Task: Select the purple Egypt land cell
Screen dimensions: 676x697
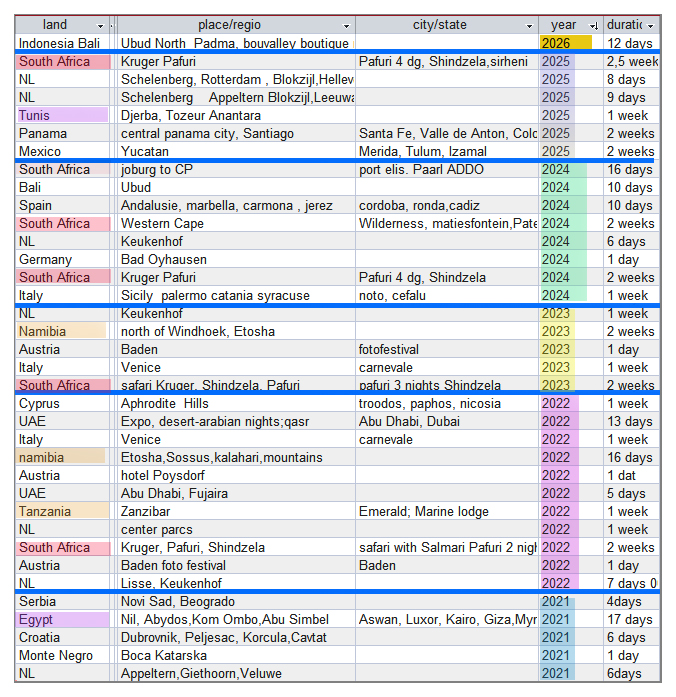Action: coord(62,619)
